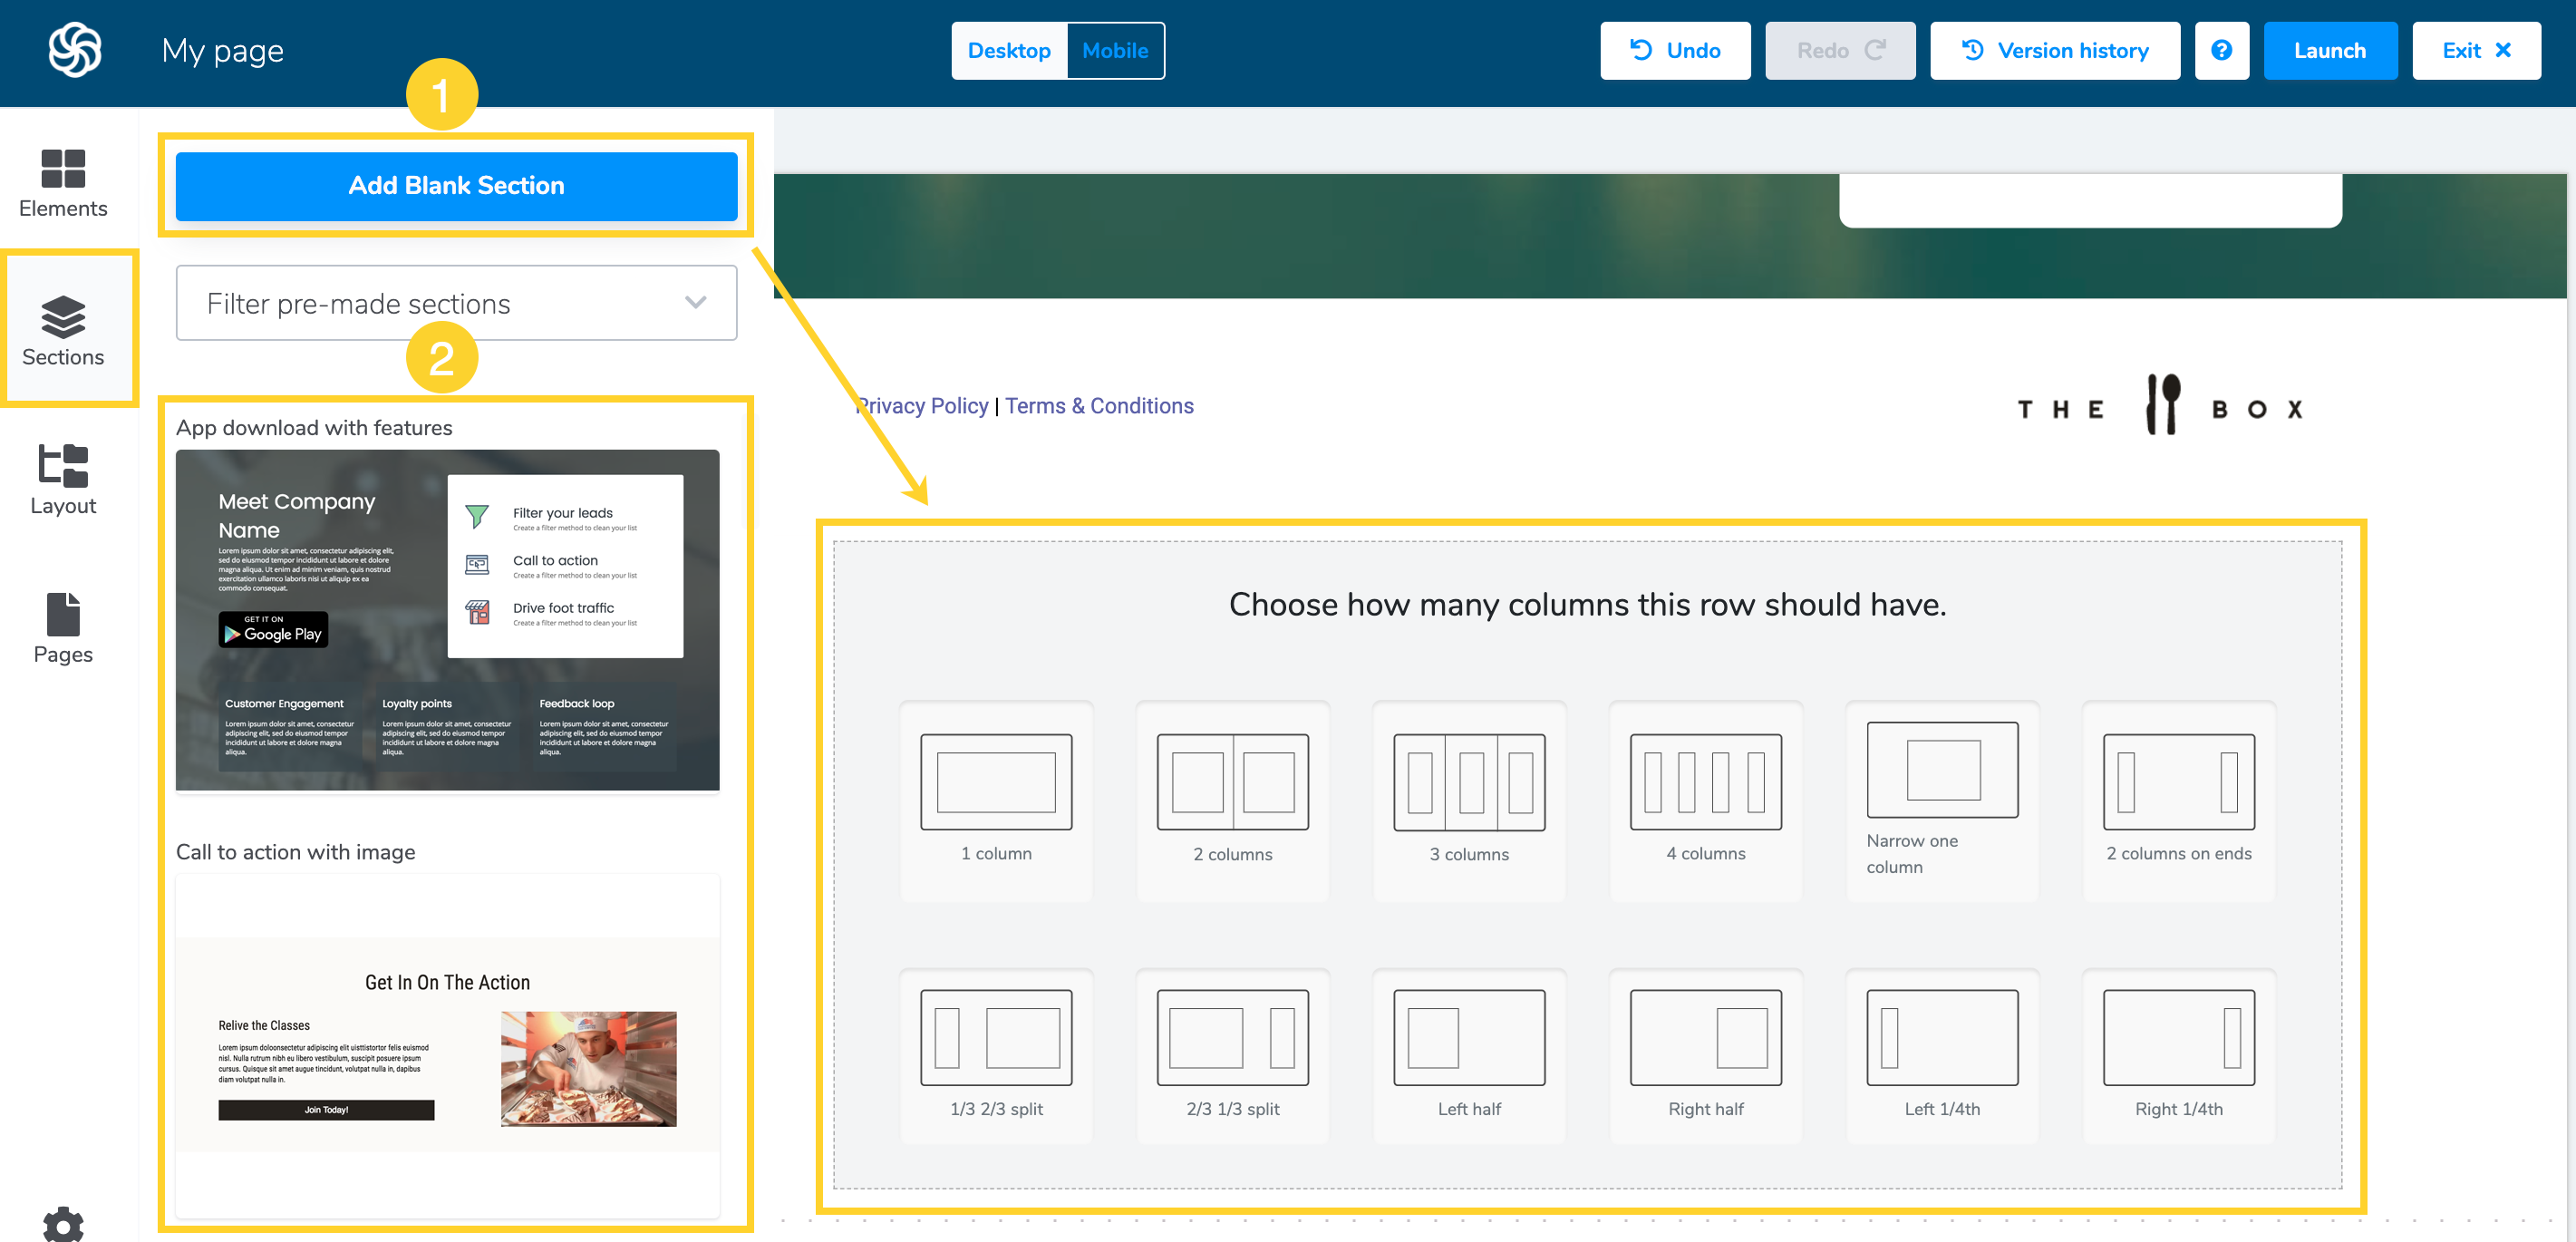Viewport: 2576px width, 1242px height.
Task: Click the help question mark icon
Action: 2221,50
